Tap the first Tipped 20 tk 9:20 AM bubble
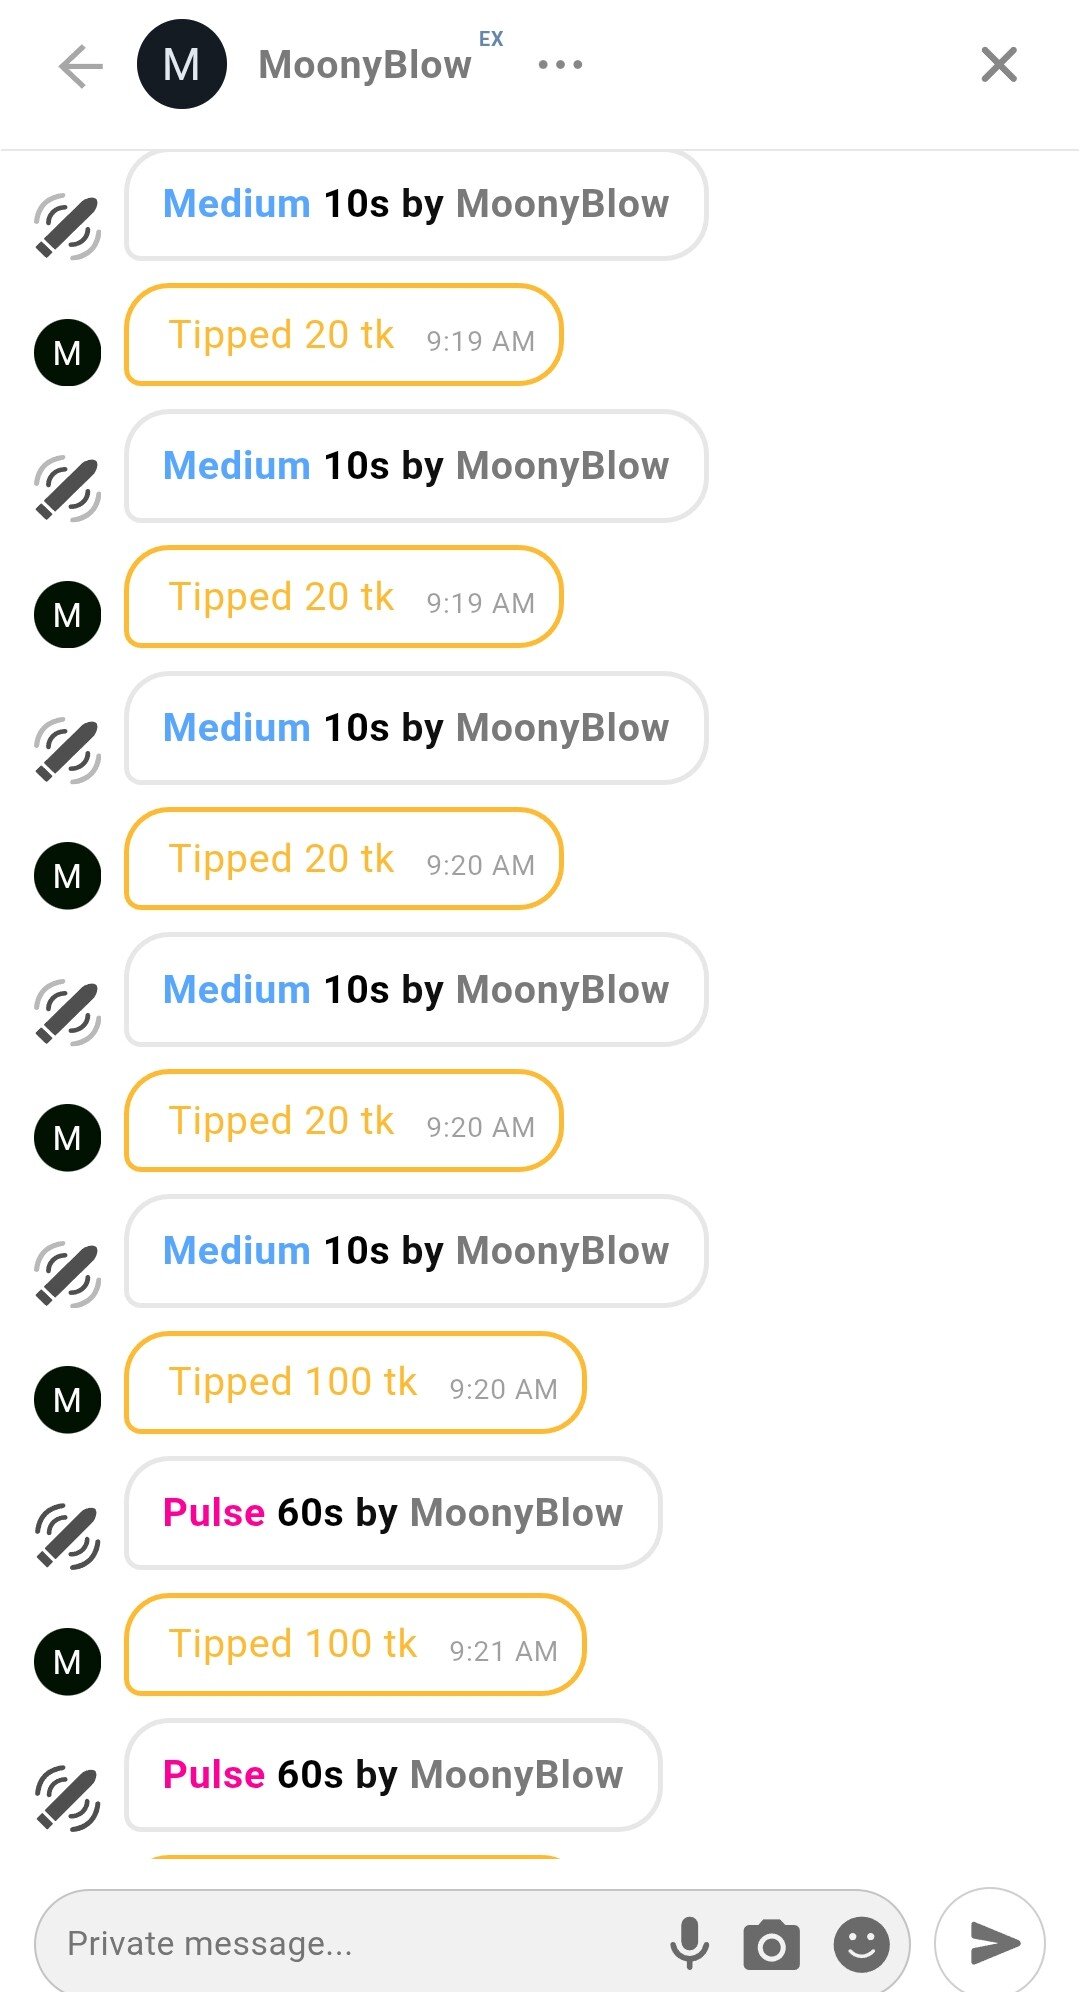The image size is (1080, 1992). (x=343, y=860)
